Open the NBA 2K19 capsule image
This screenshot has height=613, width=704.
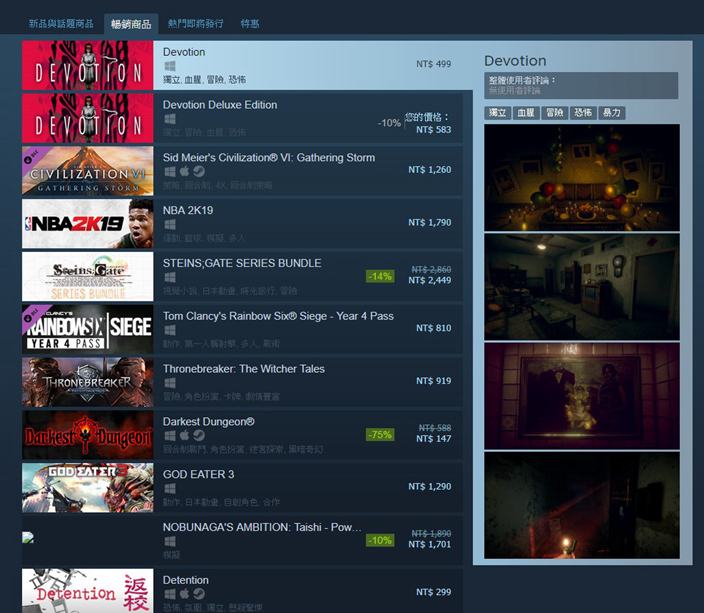coord(88,224)
